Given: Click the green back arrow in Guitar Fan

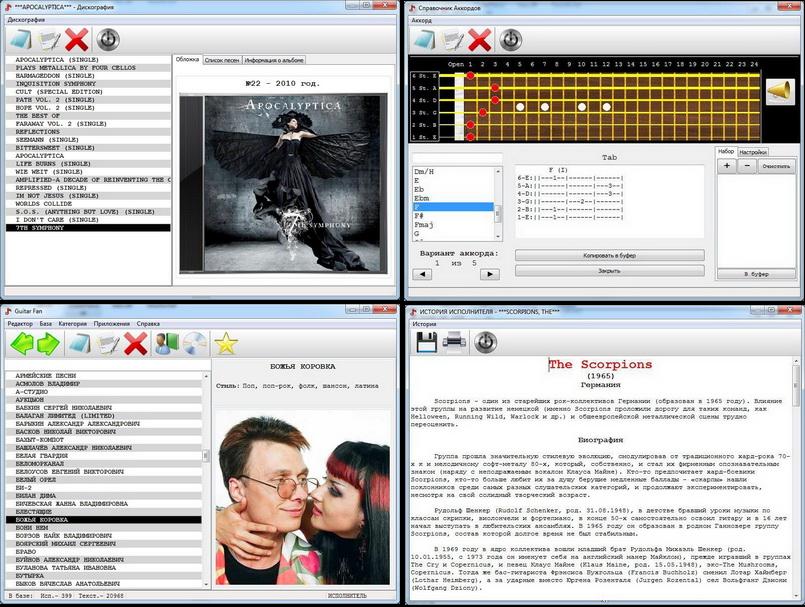Looking at the screenshot, I should 22,344.
